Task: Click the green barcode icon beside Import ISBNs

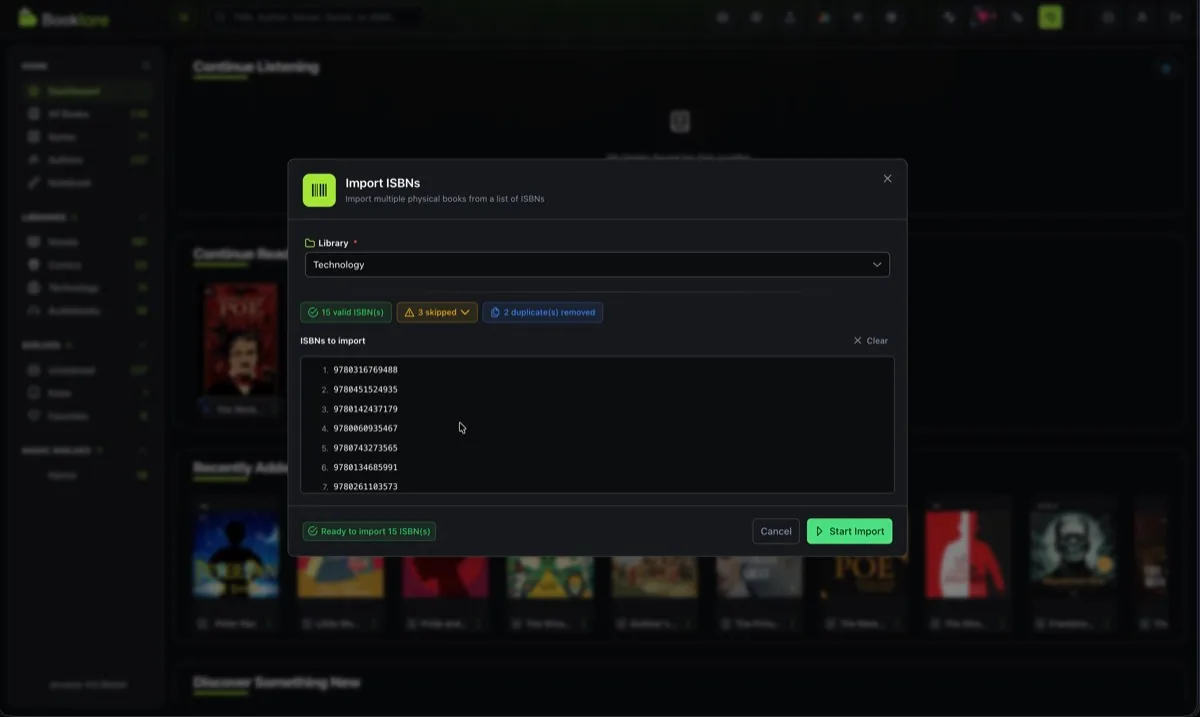Action: tap(319, 190)
